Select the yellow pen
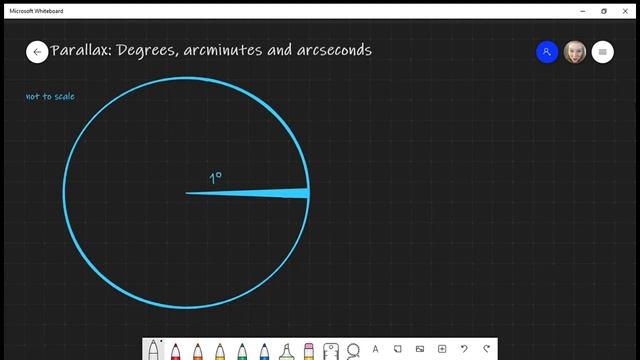 point(220,351)
